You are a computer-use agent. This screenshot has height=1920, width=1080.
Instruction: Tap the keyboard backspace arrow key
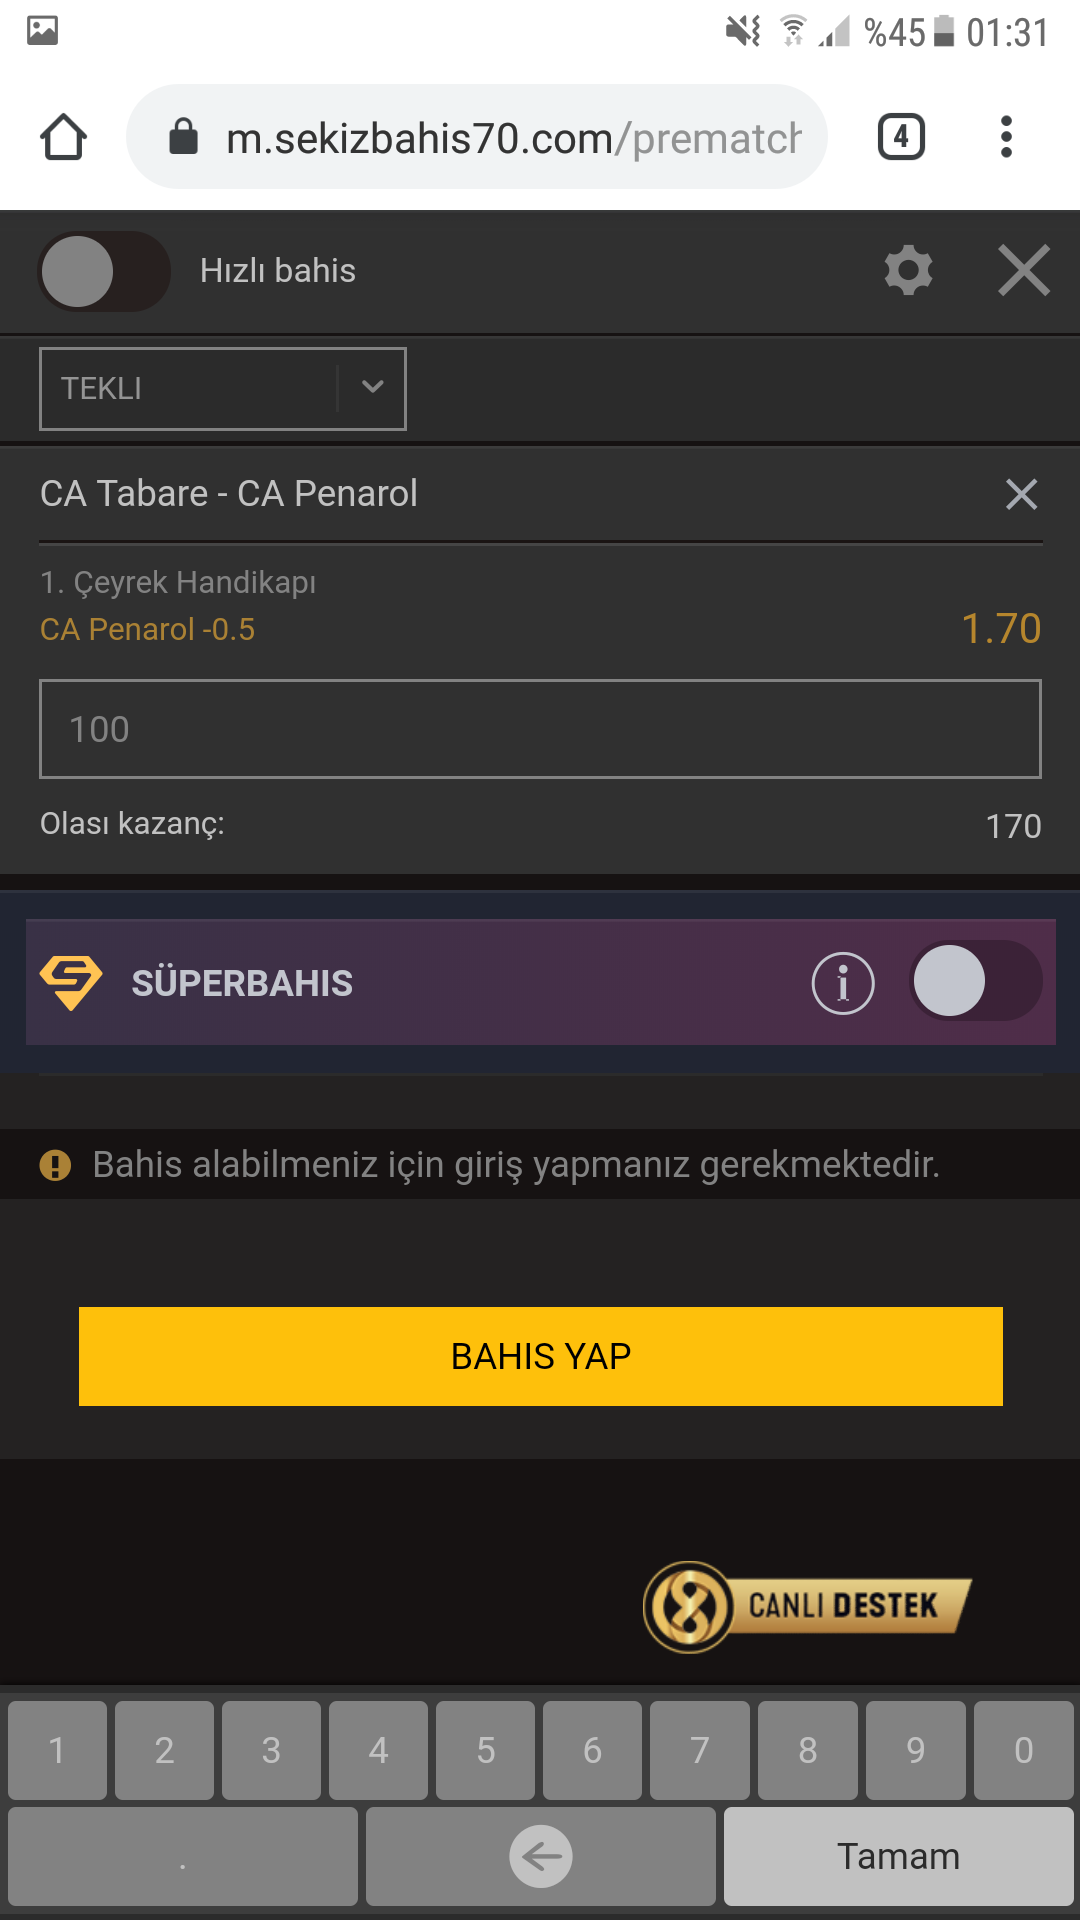541,1857
